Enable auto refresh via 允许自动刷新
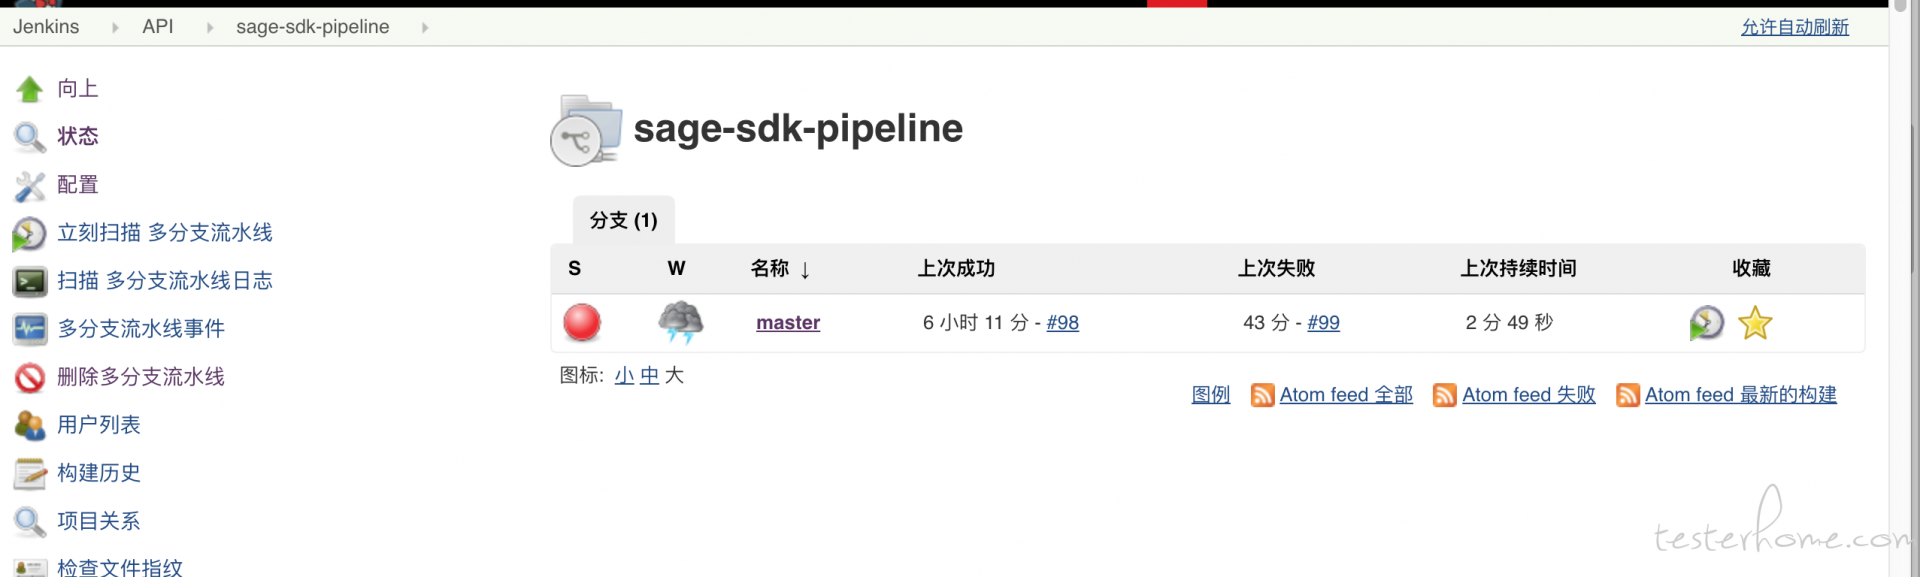Screen dimensions: 1920x577 pos(1795,27)
